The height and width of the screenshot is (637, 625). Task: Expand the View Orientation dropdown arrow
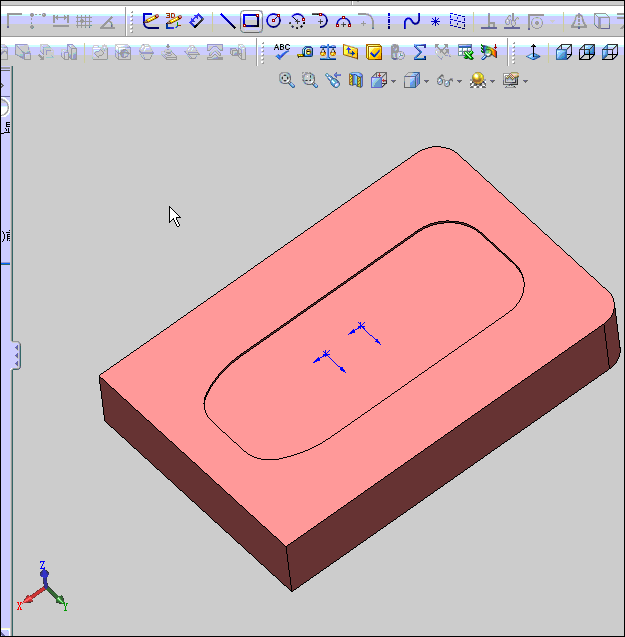(393, 82)
